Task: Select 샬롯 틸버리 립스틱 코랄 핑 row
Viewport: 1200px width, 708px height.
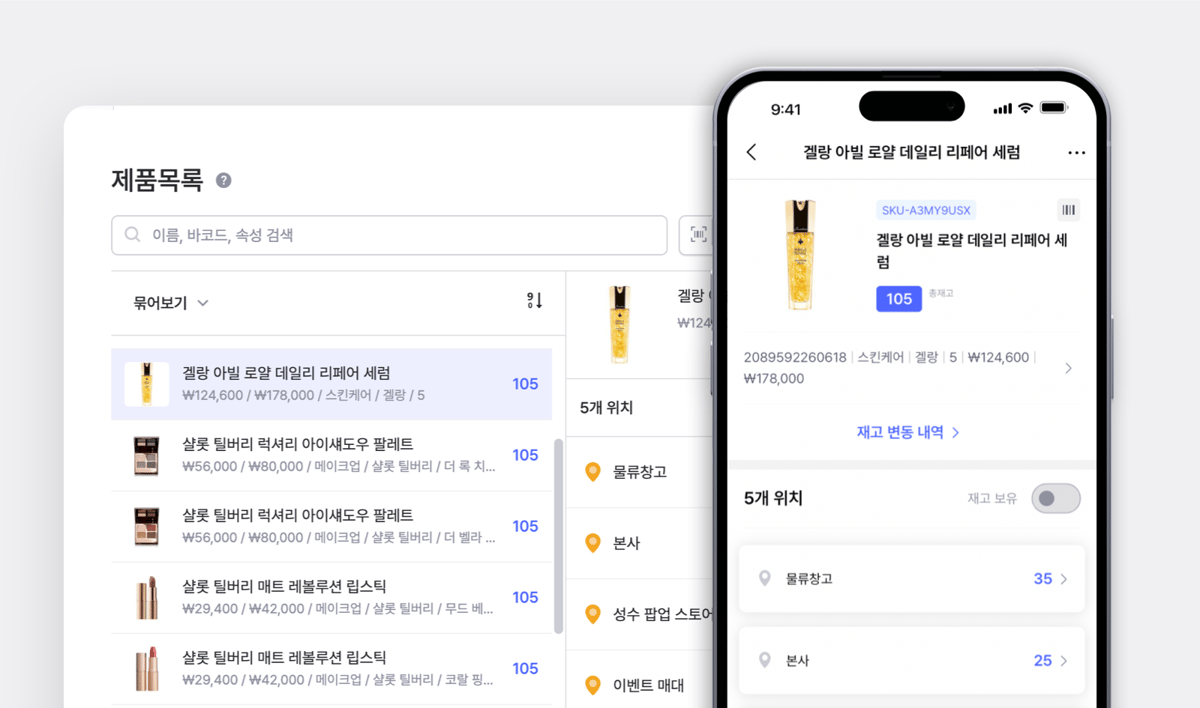Action: (x=331, y=668)
